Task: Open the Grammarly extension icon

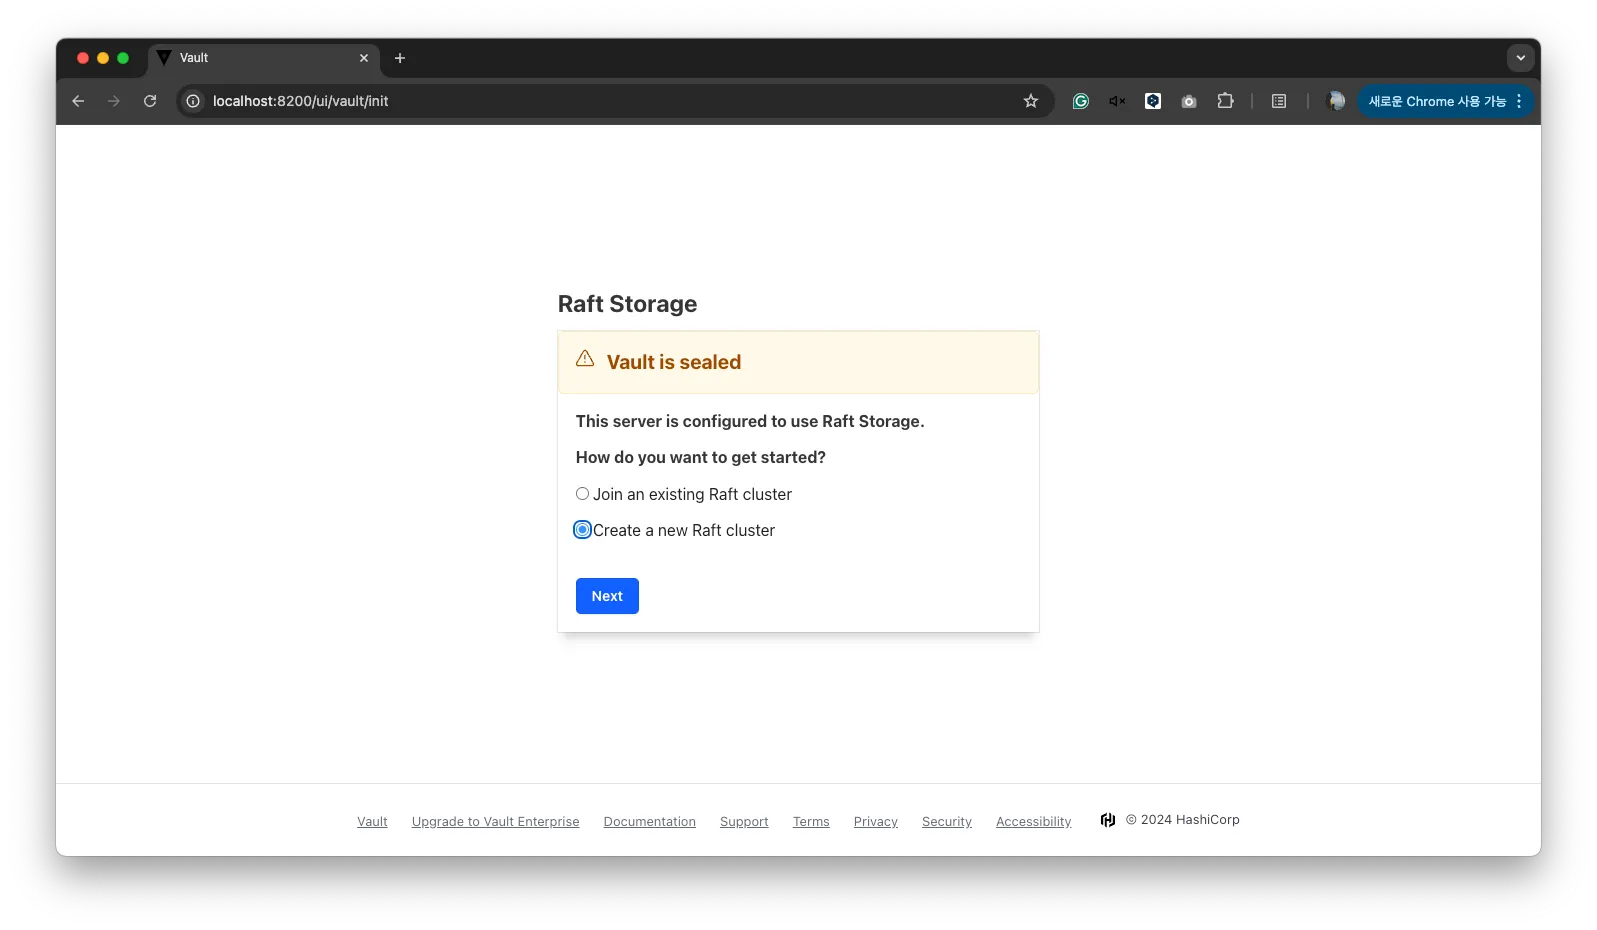Action: click(1081, 101)
